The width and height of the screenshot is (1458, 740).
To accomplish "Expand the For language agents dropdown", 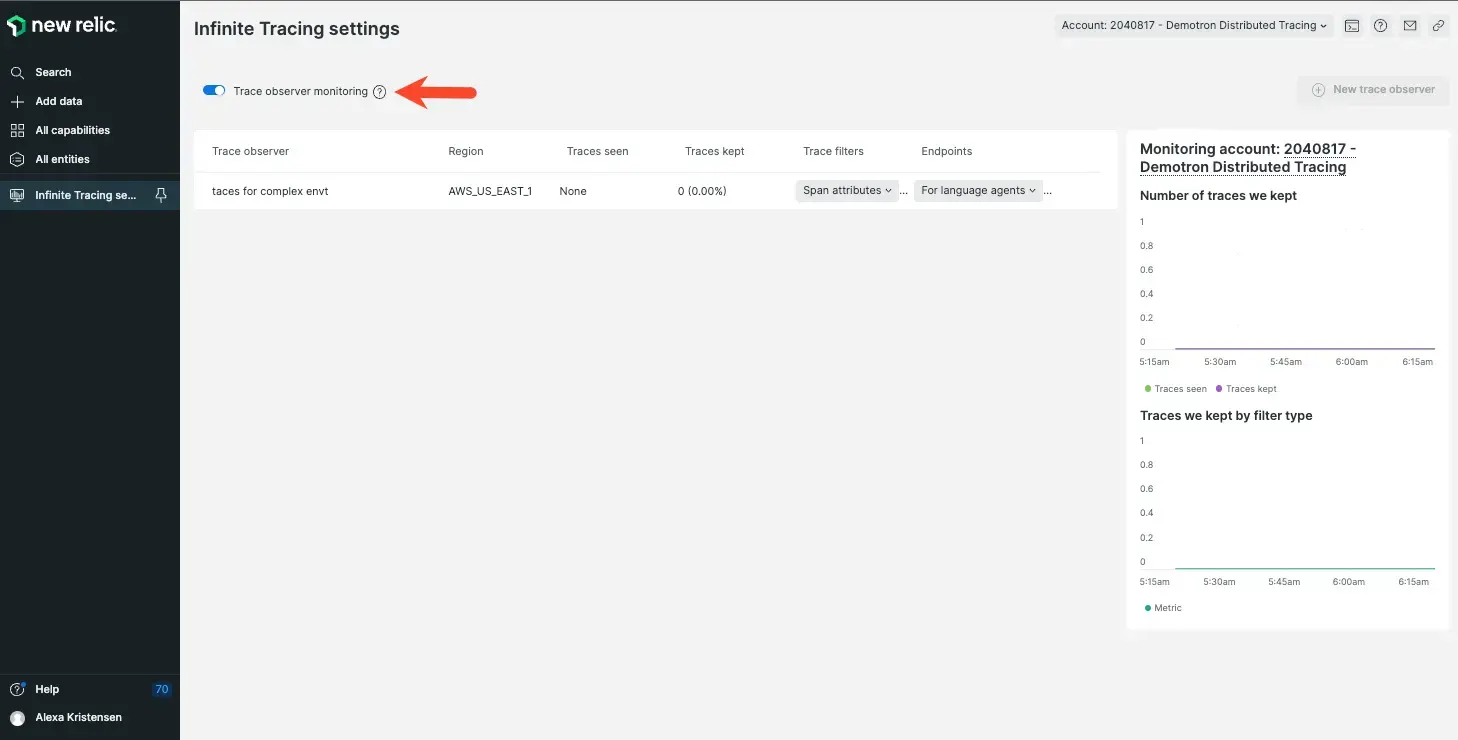I will click(x=978, y=191).
